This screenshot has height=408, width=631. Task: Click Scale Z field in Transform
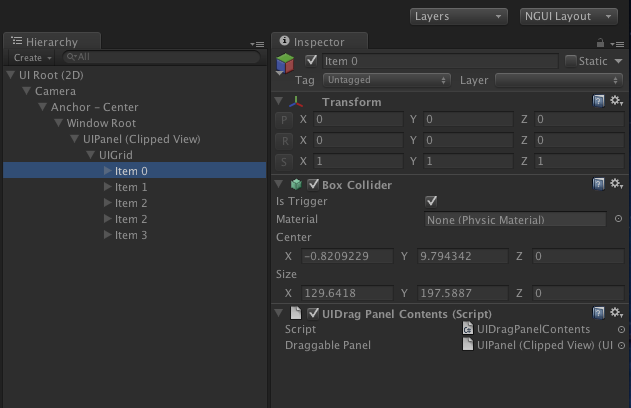(579, 161)
